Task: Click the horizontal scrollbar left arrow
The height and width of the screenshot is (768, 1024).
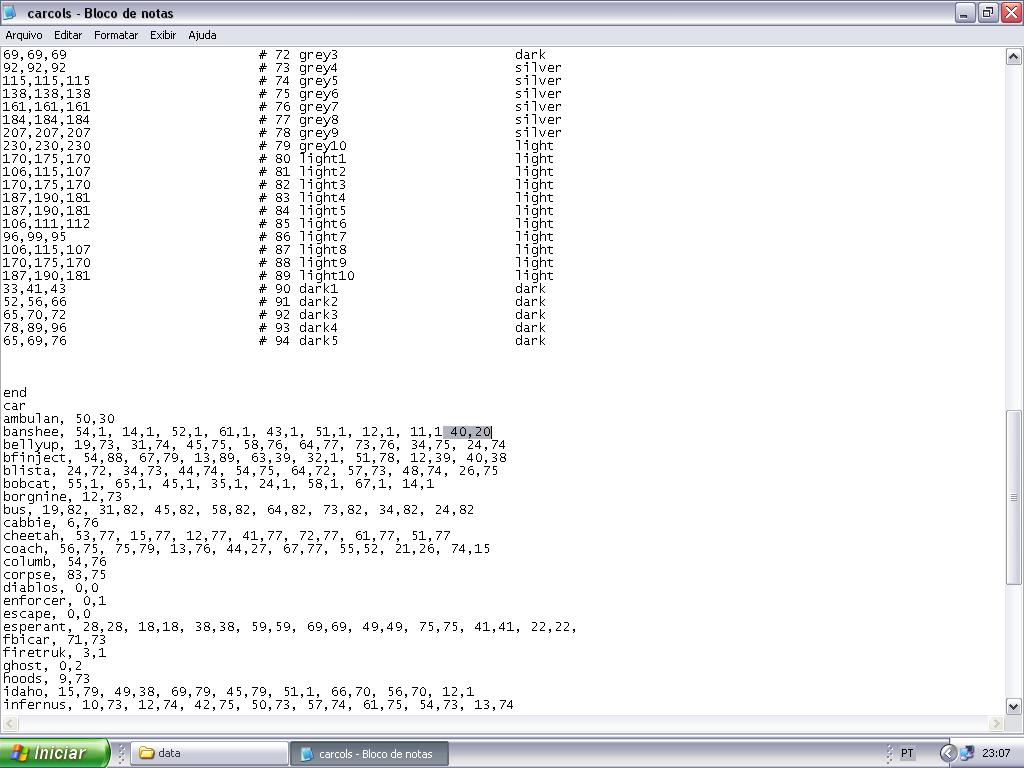Action: pyautogui.click(x=10, y=723)
